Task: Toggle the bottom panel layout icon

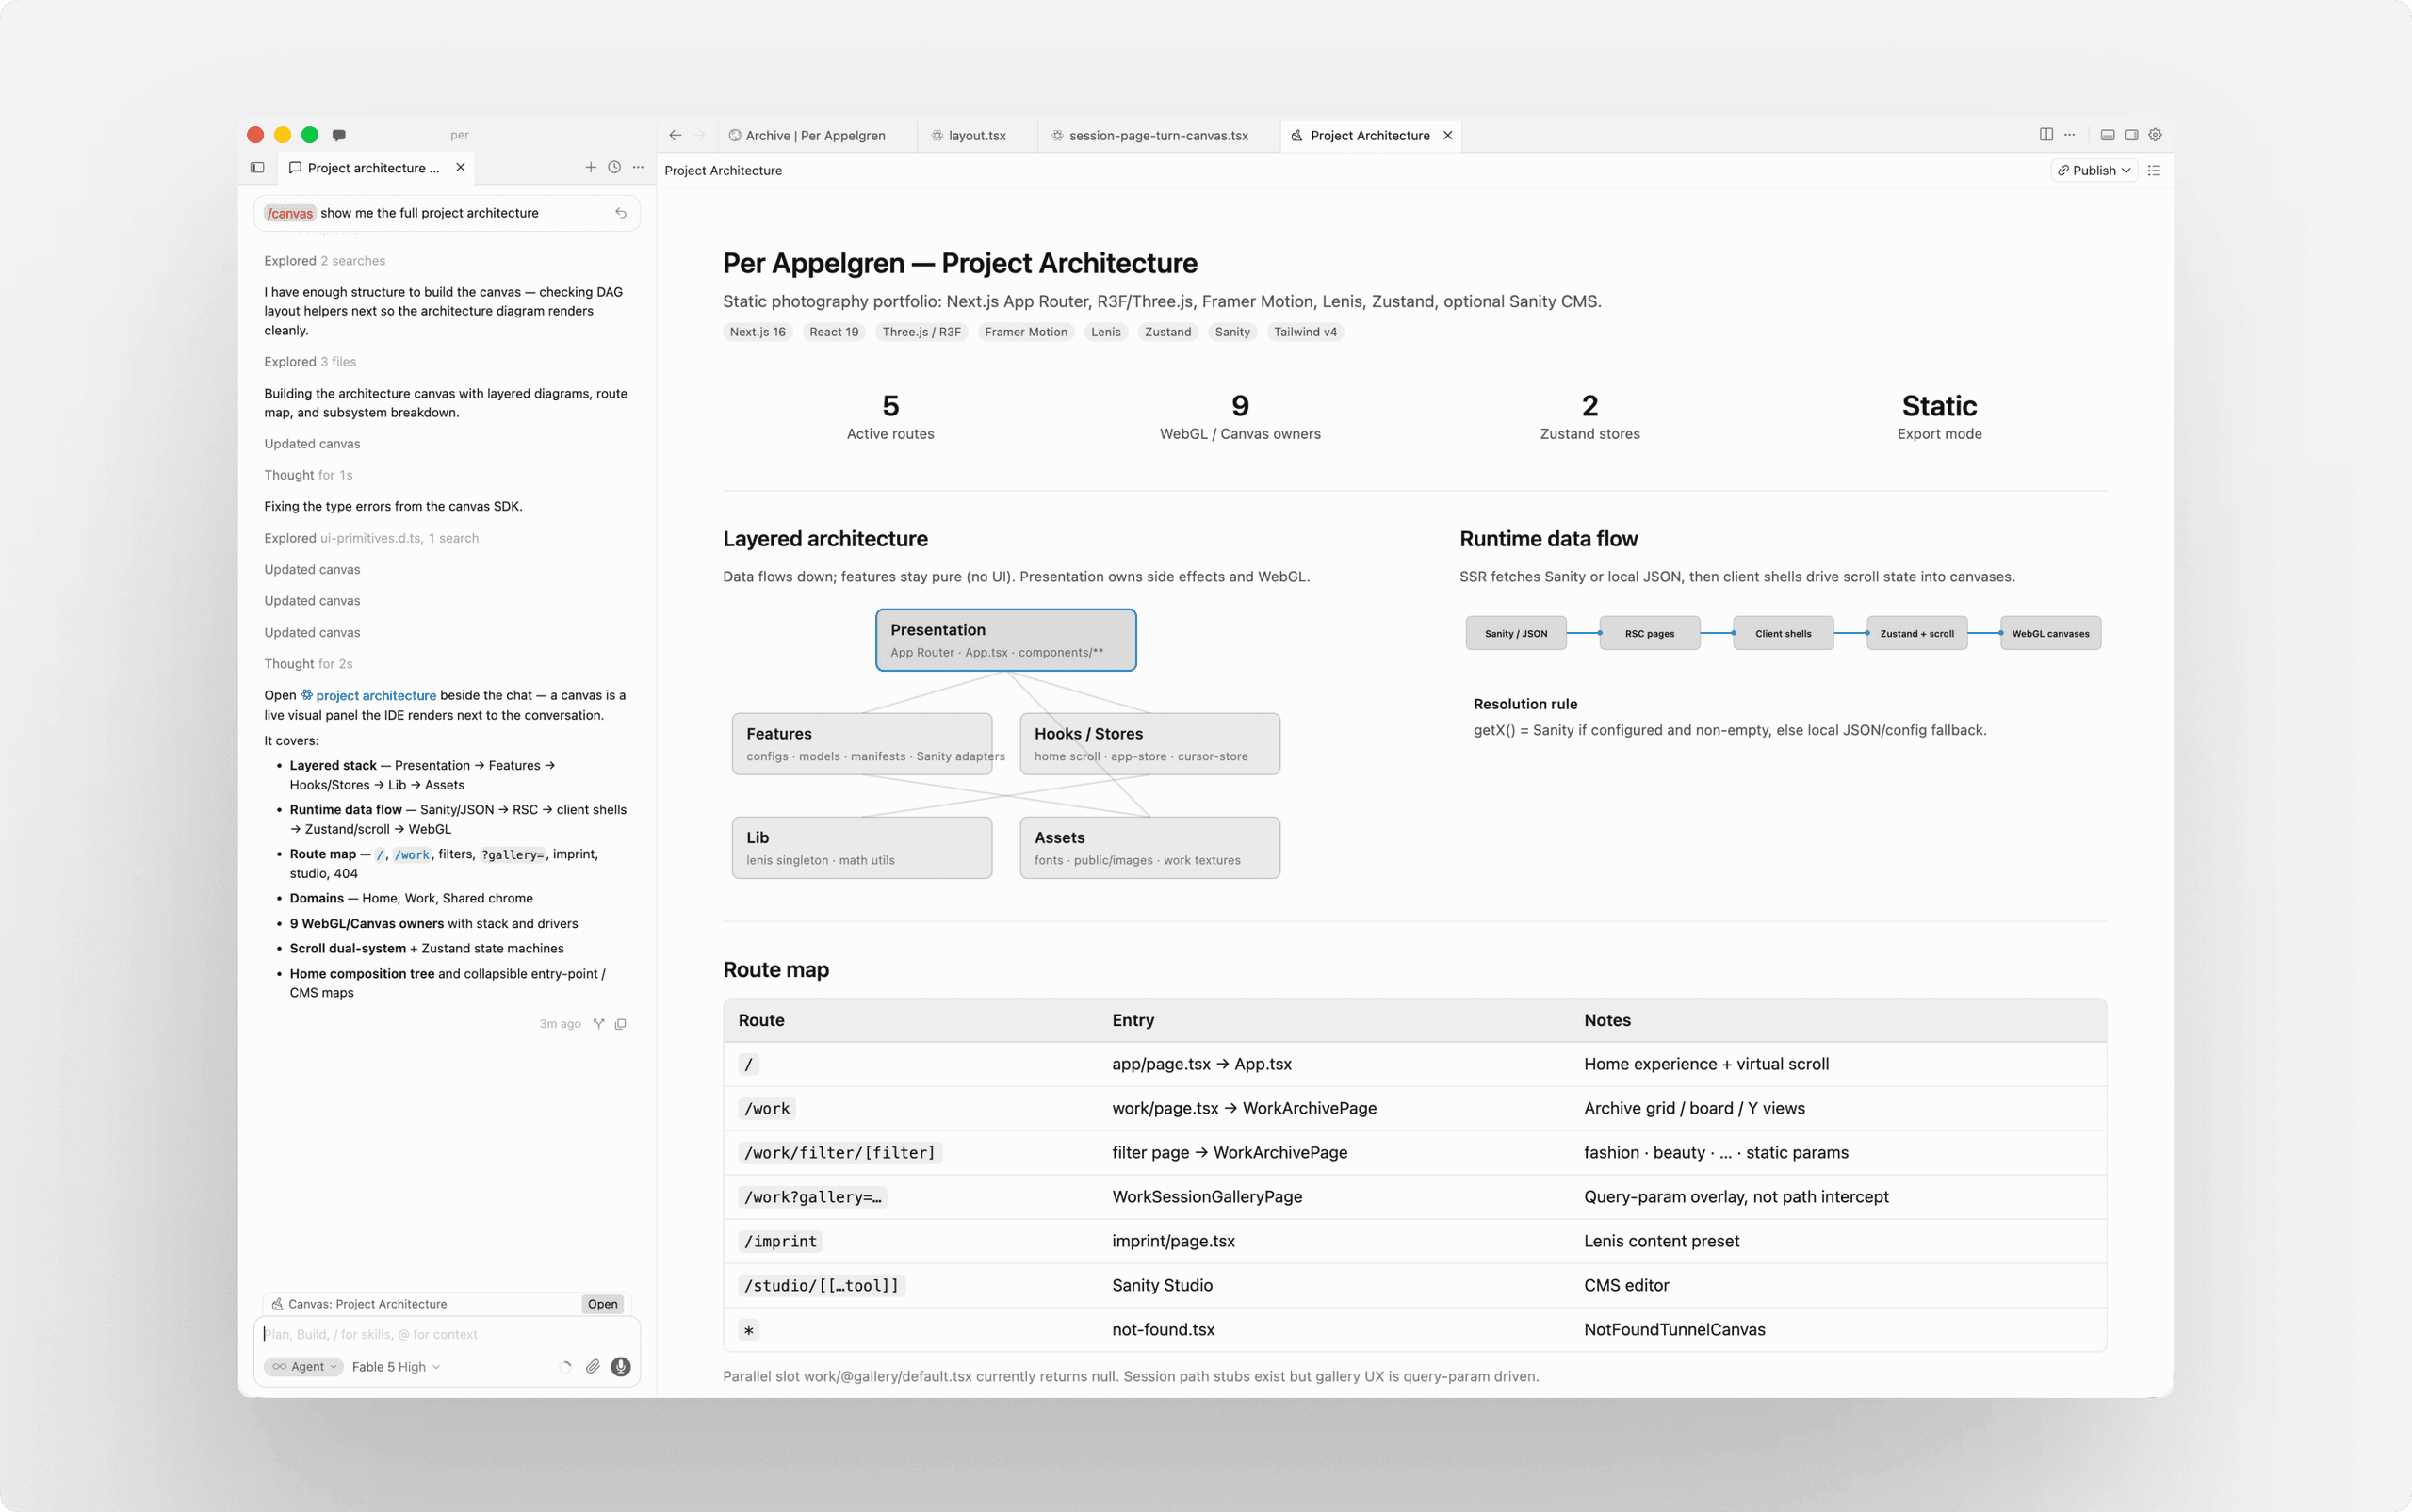Action: 2107,135
